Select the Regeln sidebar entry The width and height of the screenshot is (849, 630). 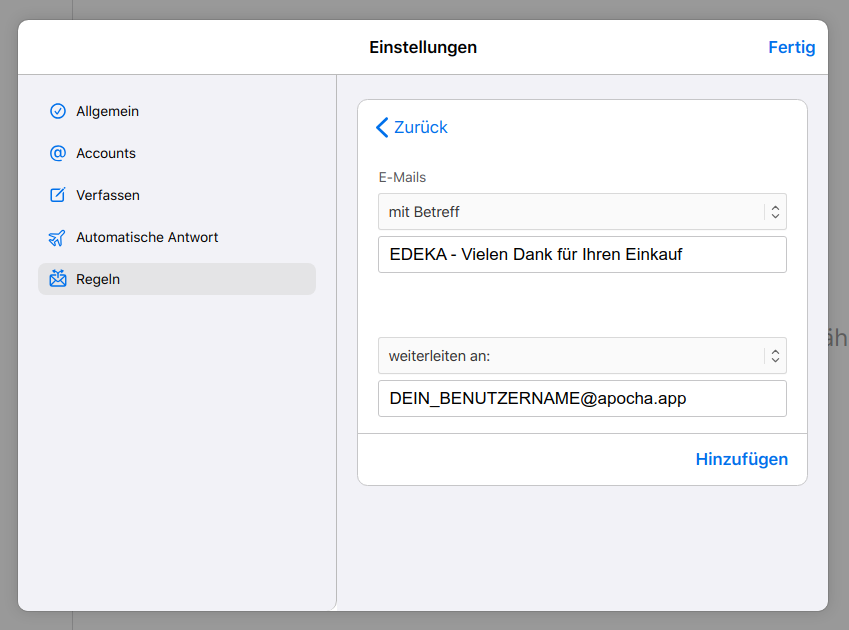(x=177, y=279)
